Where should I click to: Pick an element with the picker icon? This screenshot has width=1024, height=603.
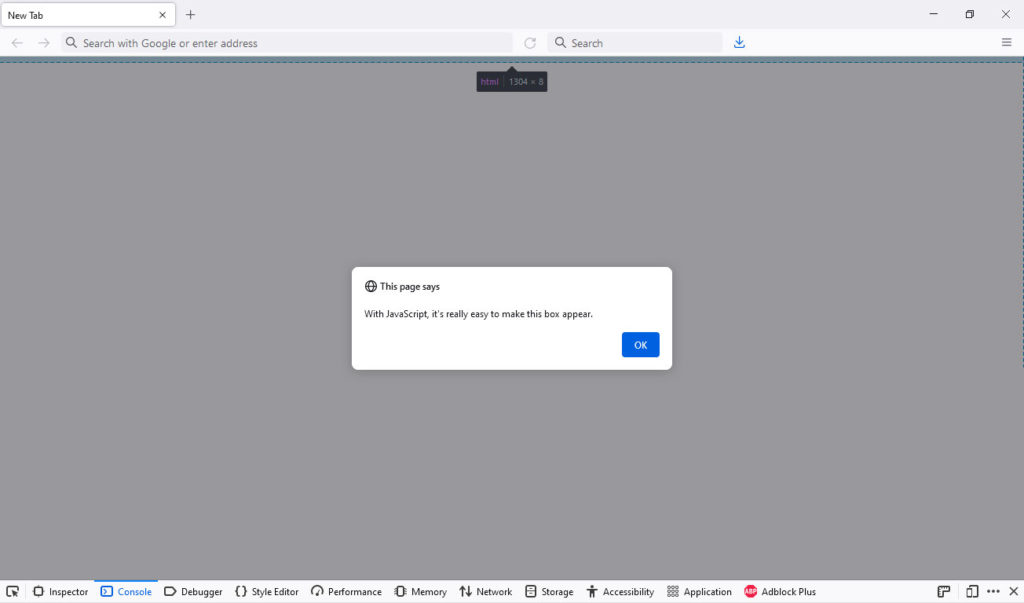coord(12,591)
